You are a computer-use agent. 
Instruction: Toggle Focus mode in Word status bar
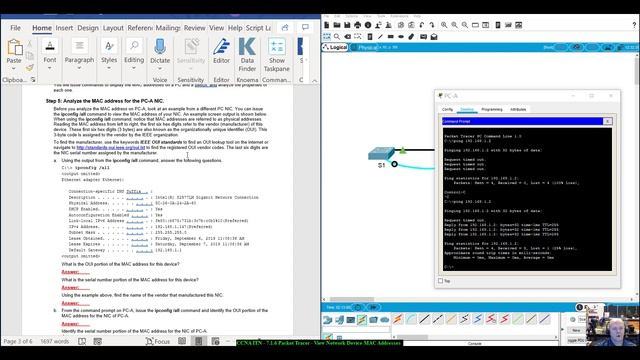pyautogui.click(x=158, y=341)
